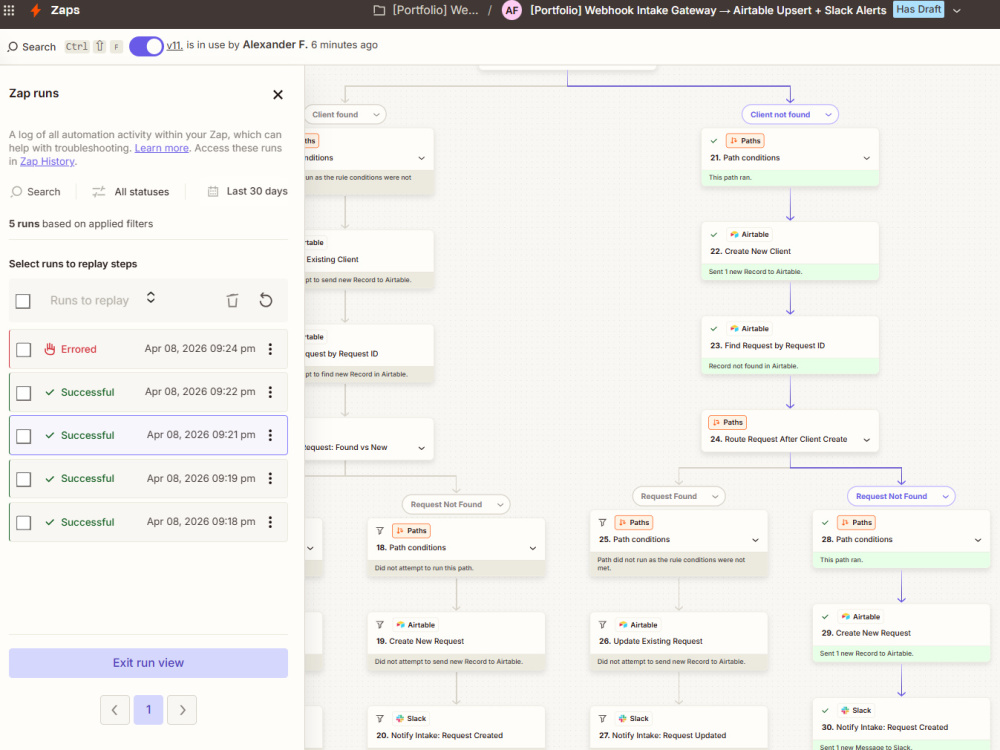Image resolution: width=1000 pixels, height=750 pixels.
Task: Click Slack icon on step 20 Request Created
Action: [x=400, y=719]
